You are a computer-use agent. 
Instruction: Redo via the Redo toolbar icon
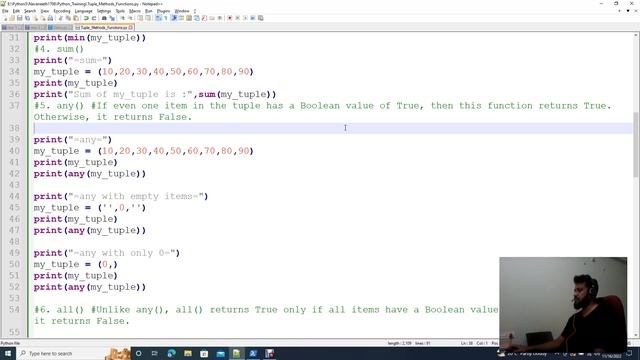point(93,18)
